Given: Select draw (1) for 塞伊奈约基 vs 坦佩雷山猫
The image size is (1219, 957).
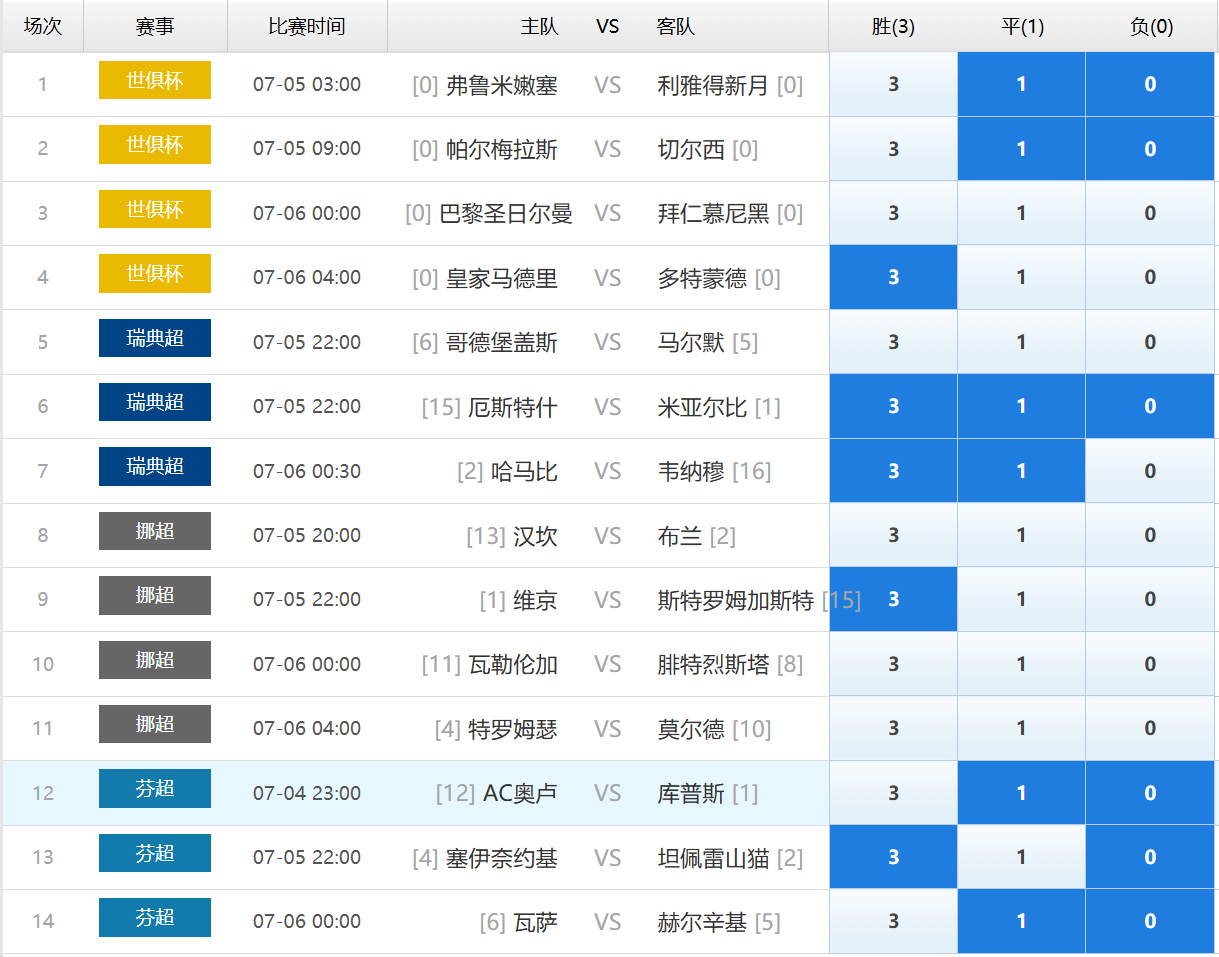Looking at the screenshot, I should pyautogui.click(x=1021, y=857).
